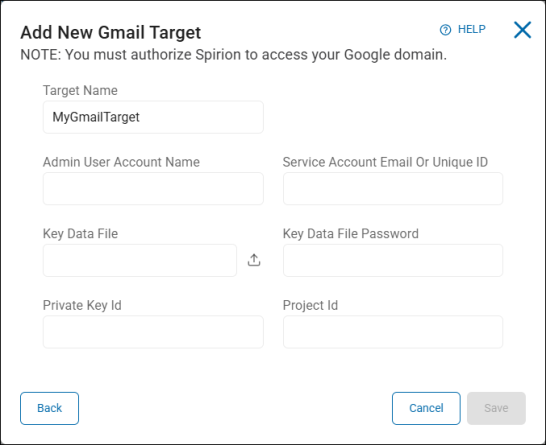Viewport: 546px width, 445px height.
Task: Click the Private Key Id input box
Action: point(153,332)
